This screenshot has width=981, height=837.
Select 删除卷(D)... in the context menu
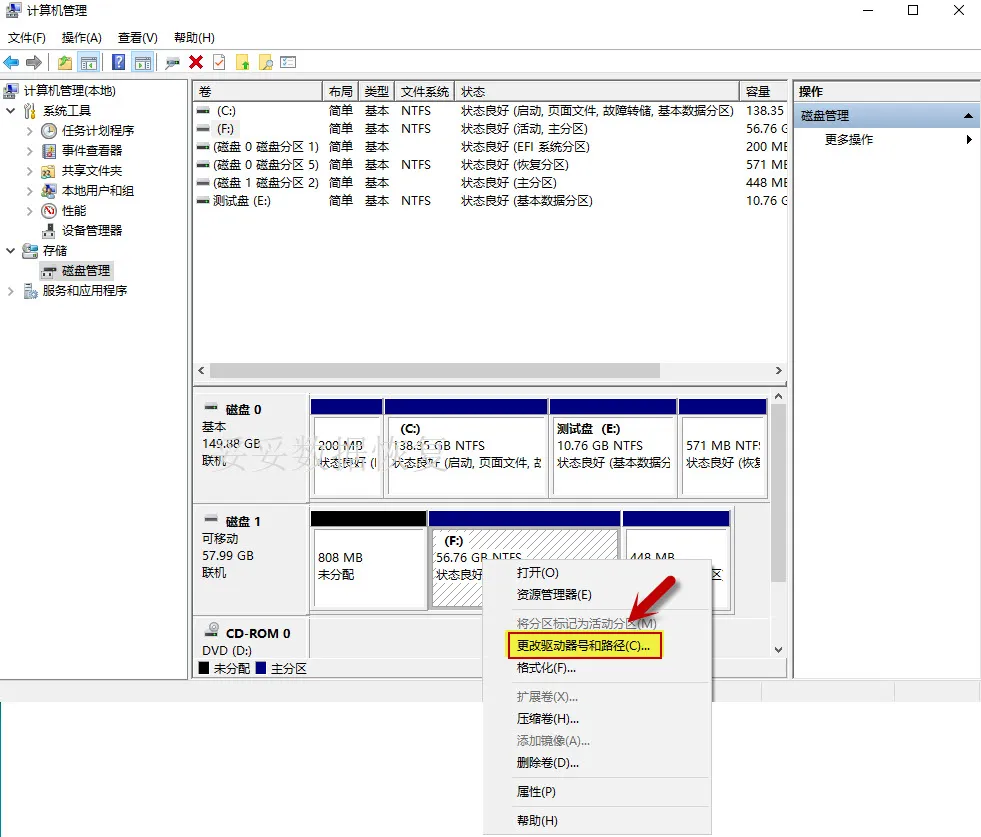548,763
